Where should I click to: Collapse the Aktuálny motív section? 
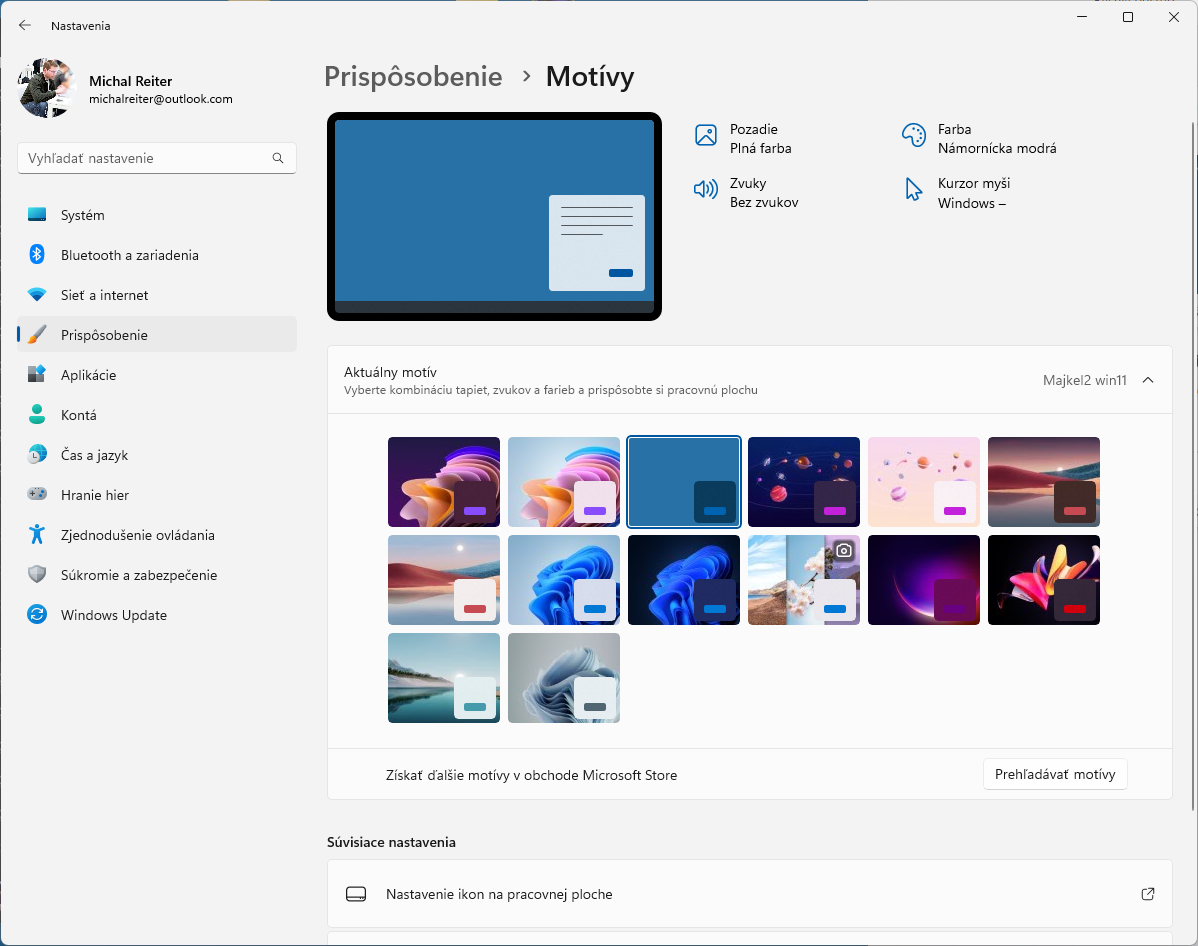(1148, 380)
